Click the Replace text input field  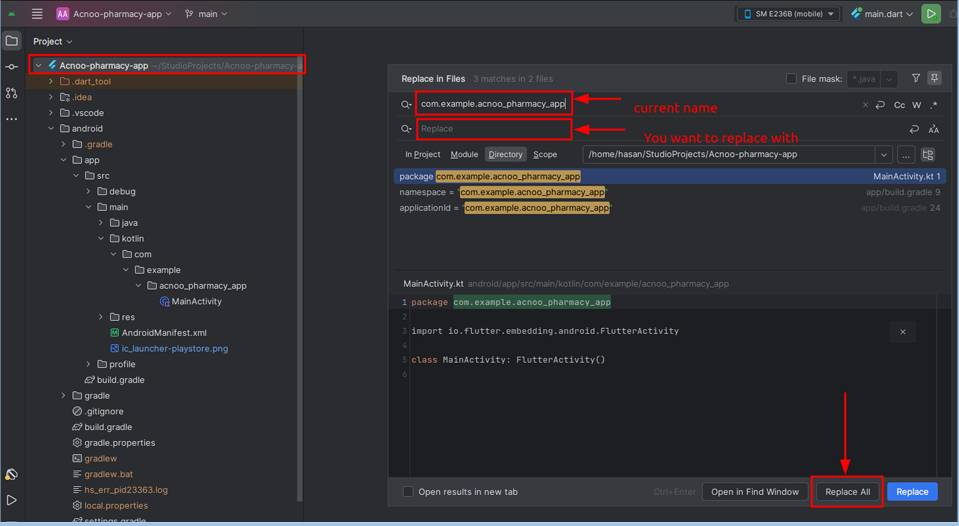coord(494,129)
